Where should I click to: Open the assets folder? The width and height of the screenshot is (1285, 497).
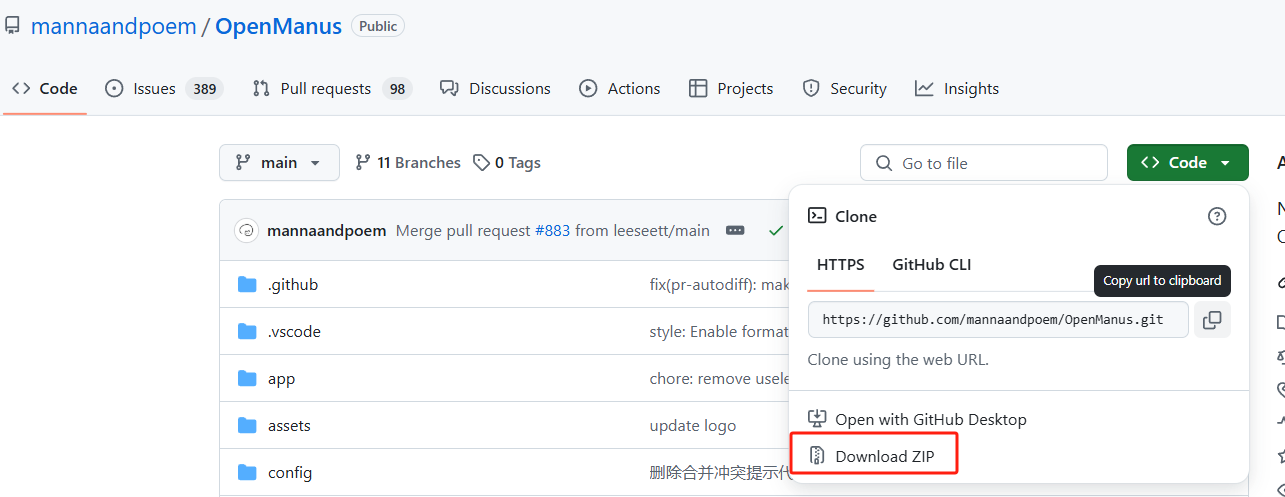point(289,426)
